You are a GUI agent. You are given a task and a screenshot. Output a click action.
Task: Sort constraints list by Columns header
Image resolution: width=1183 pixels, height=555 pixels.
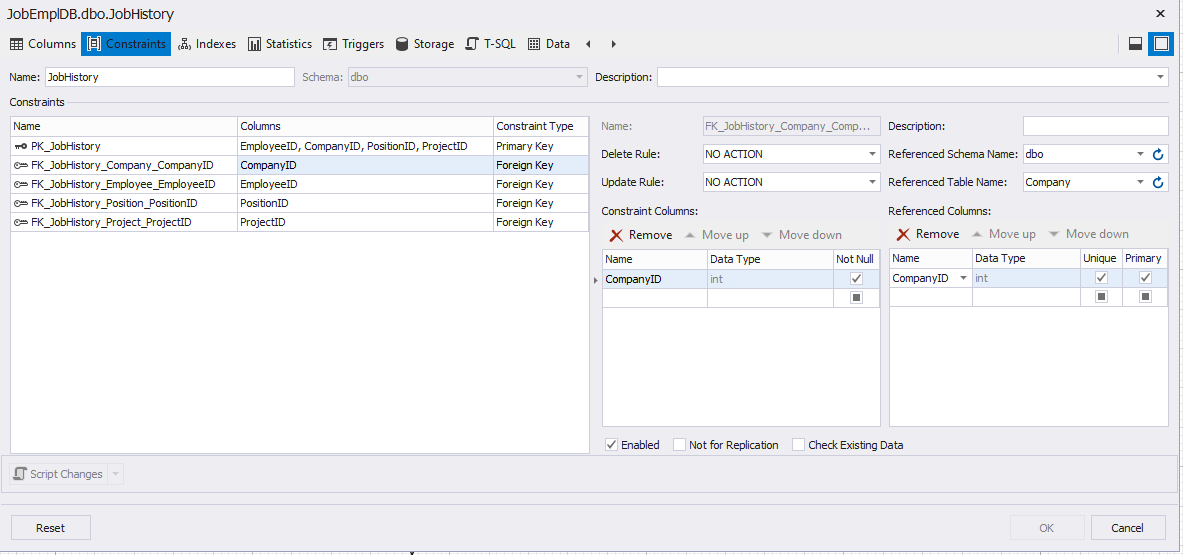click(x=365, y=126)
